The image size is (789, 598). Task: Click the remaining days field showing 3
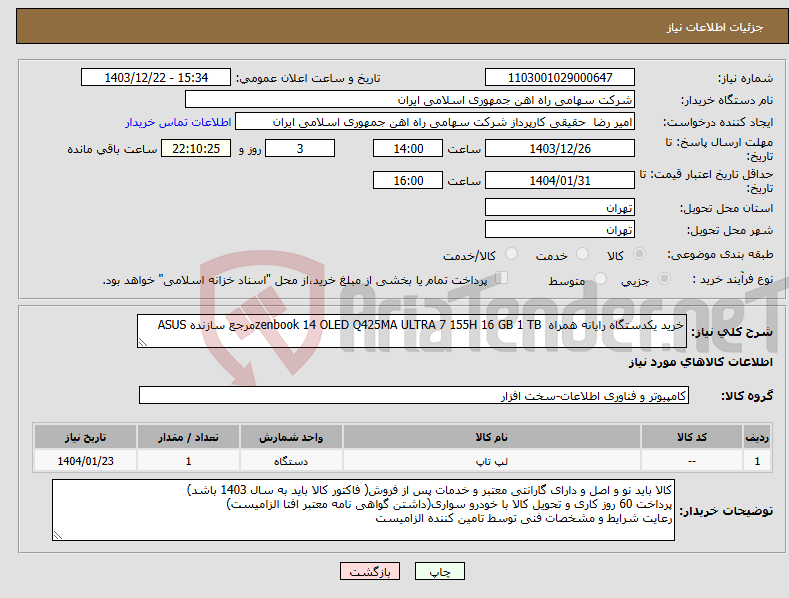[x=300, y=148]
